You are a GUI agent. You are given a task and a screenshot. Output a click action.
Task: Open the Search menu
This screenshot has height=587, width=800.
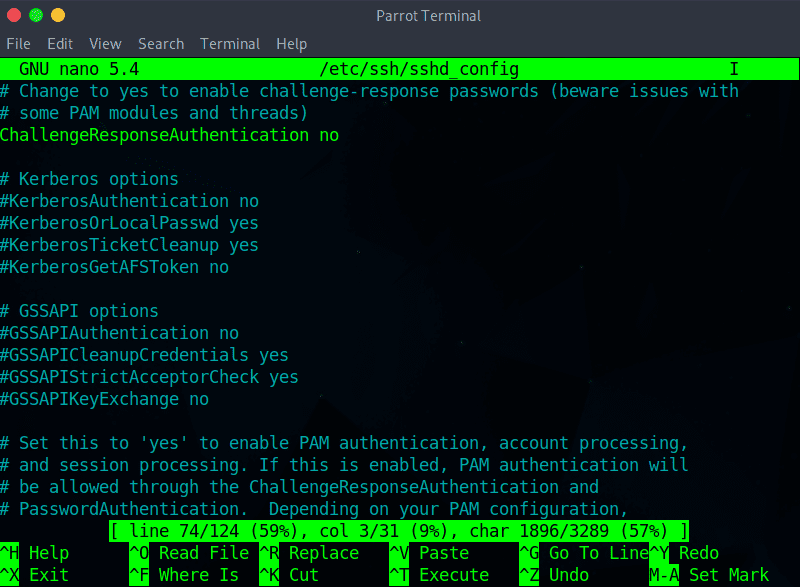[x=161, y=44]
